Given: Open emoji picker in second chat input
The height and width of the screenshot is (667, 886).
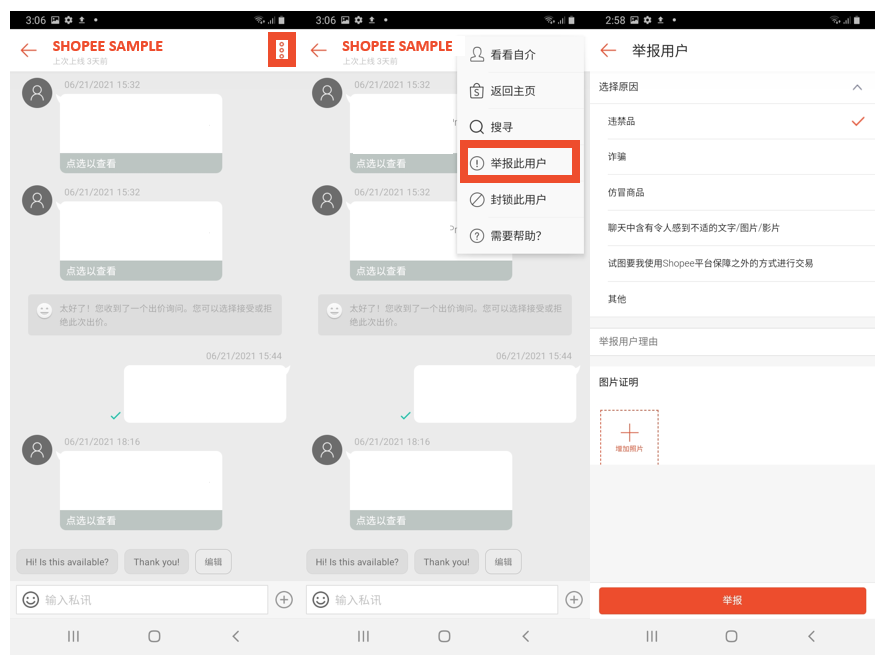Looking at the screenshot, I should 320,599.
